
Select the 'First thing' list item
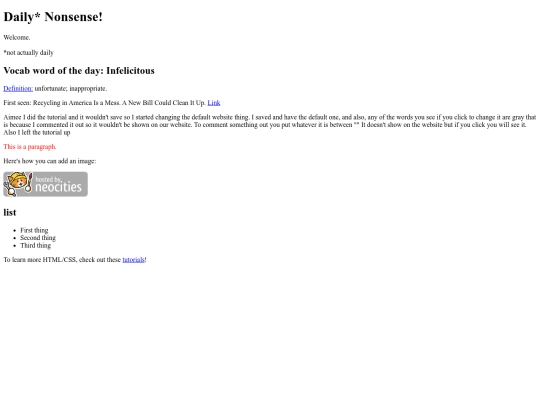point(34,230)
